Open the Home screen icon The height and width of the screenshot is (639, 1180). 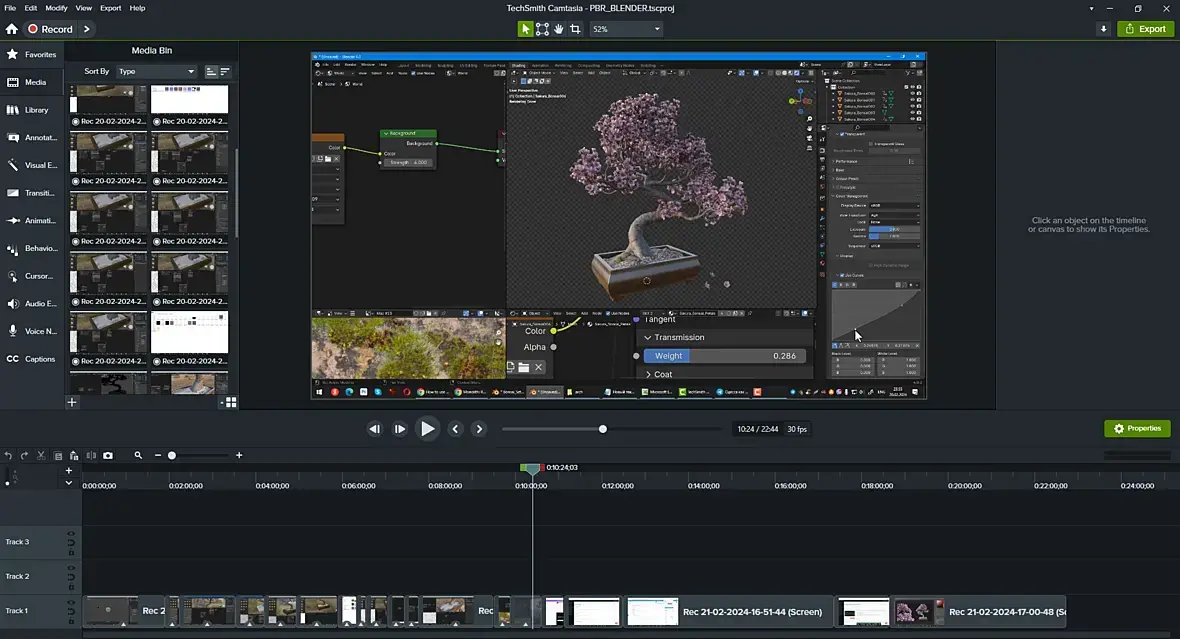coord(11,29)
